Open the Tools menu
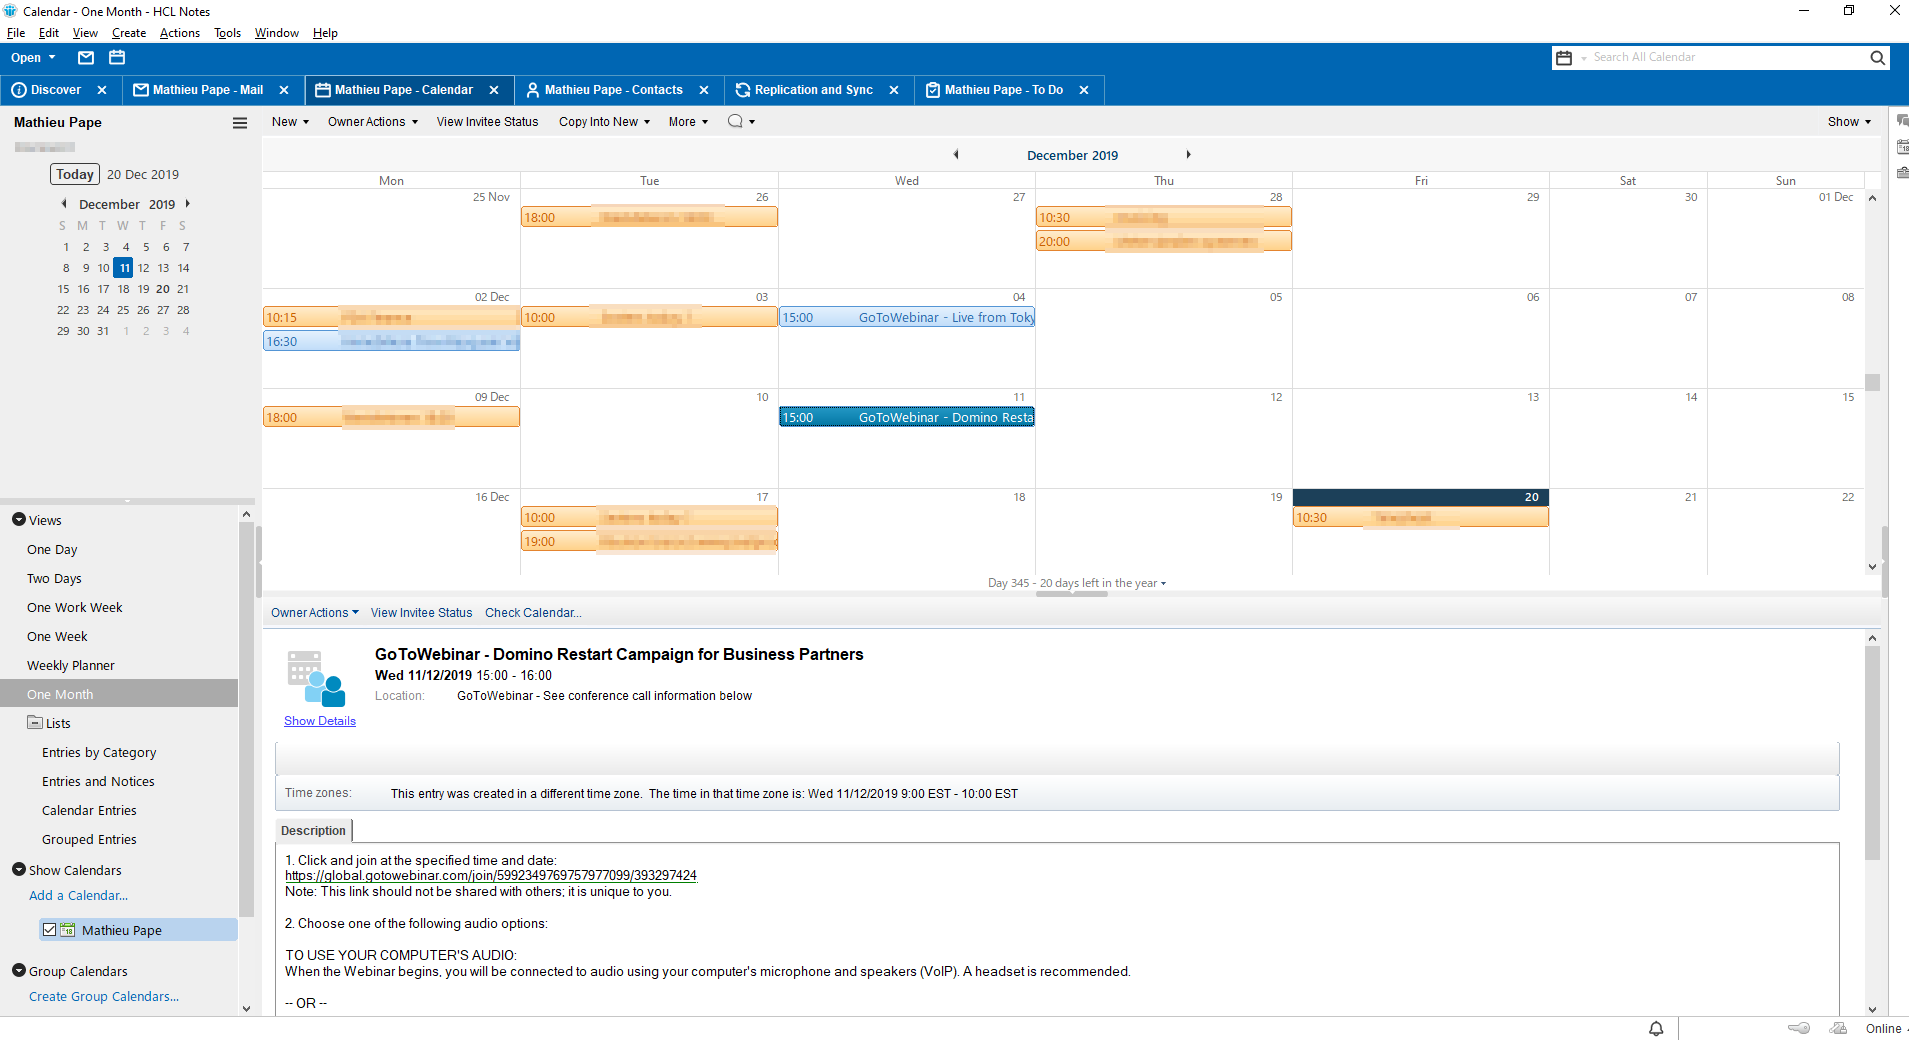Screen dimensions: 1909x1040 point(228,33)
